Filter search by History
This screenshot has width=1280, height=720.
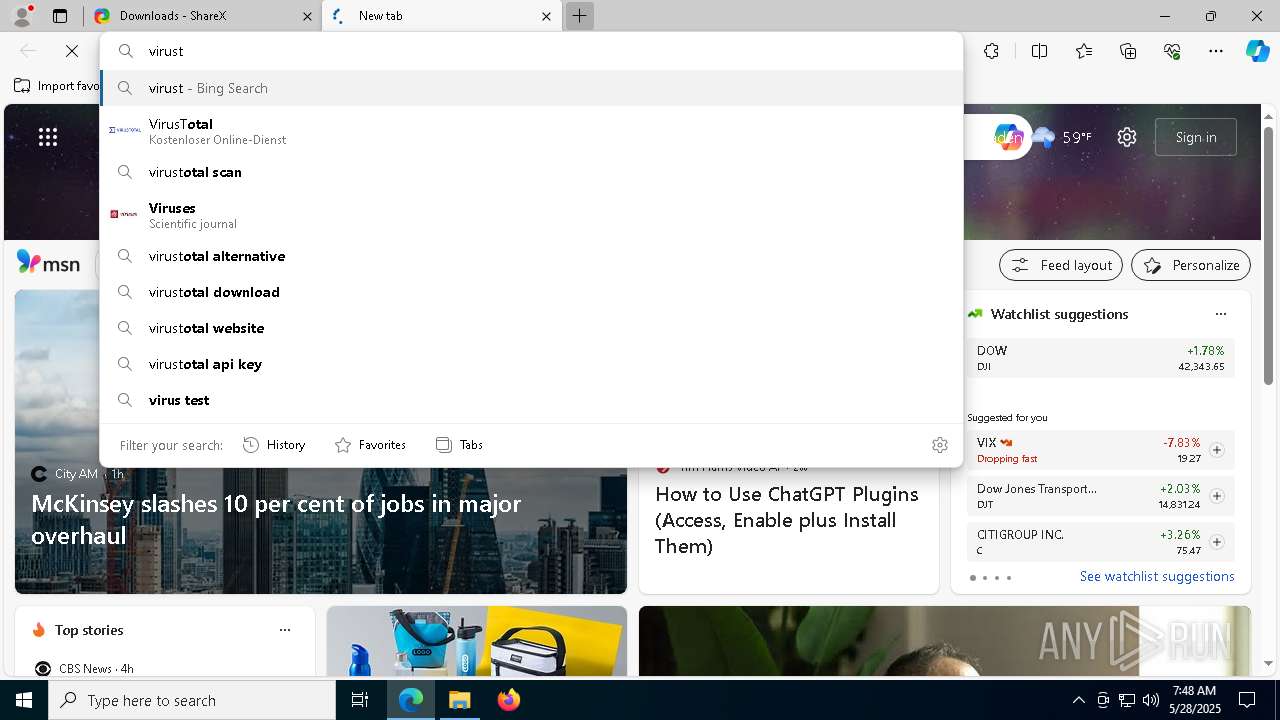[x=274, y=445]
